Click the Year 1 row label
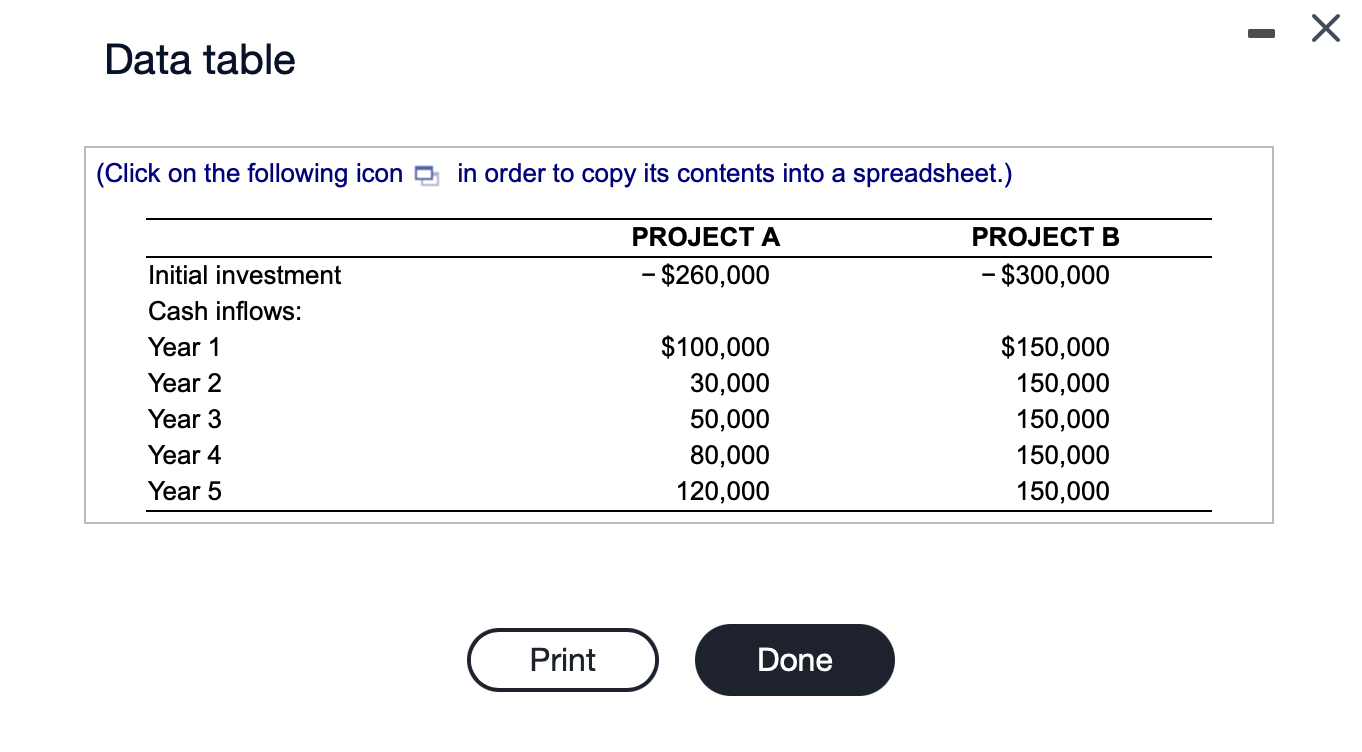Image resolution: width=1362 pixels, height=752 pixels. [184, 347]
